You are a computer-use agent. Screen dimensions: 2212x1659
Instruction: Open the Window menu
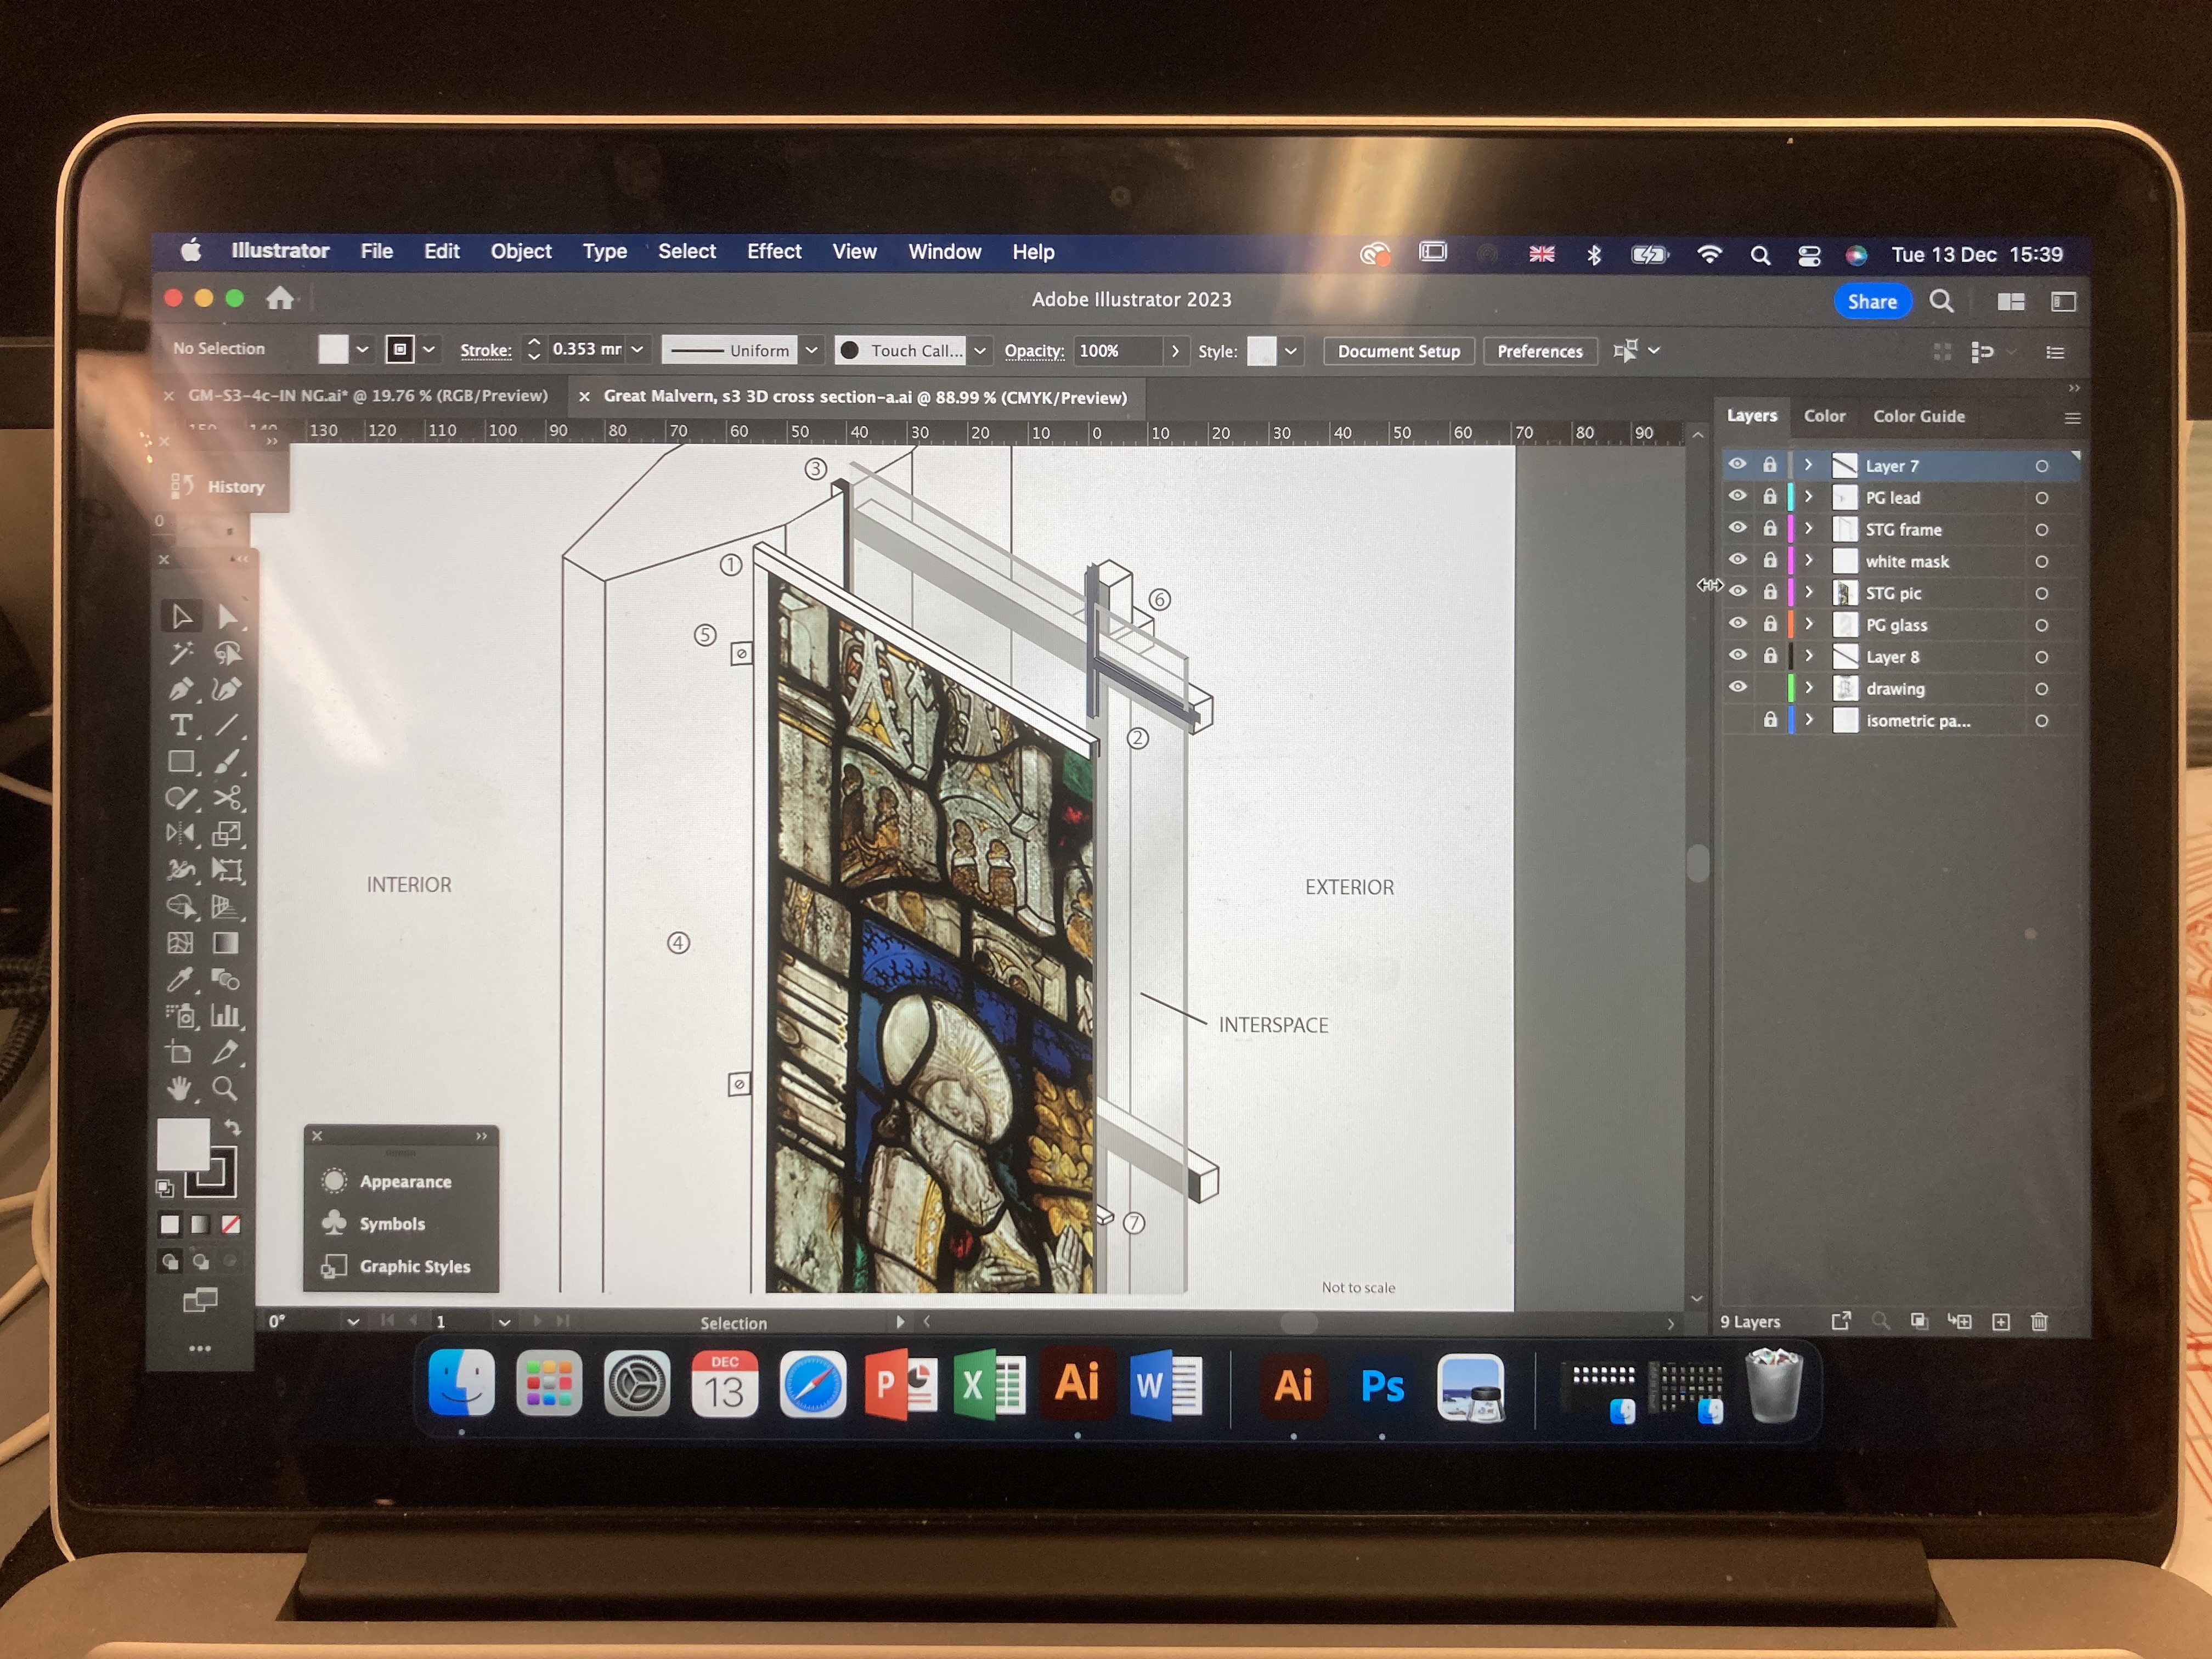click(944, 252)
